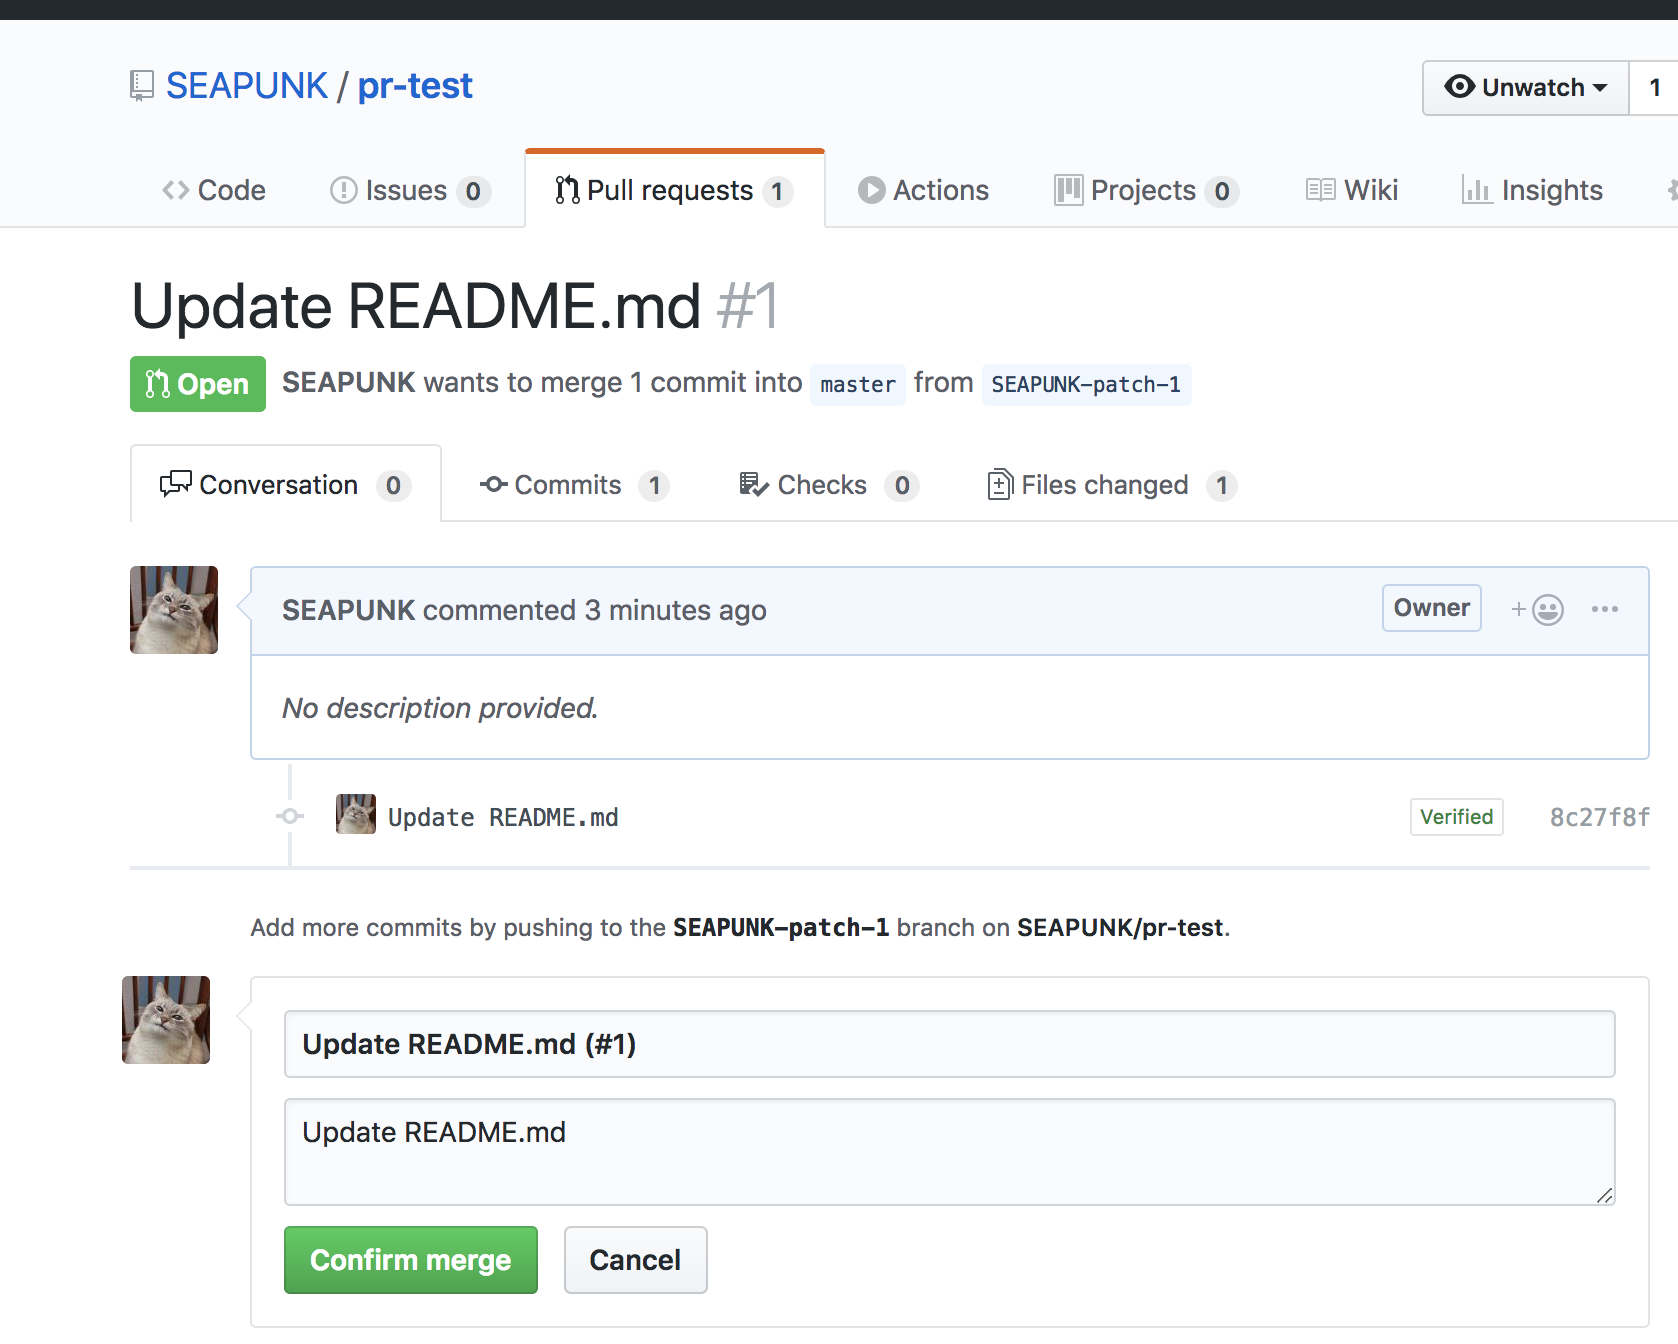Open the comment options kebab menu
This screenshot has height=1344, width=1678.
(x=1606, y=609)
